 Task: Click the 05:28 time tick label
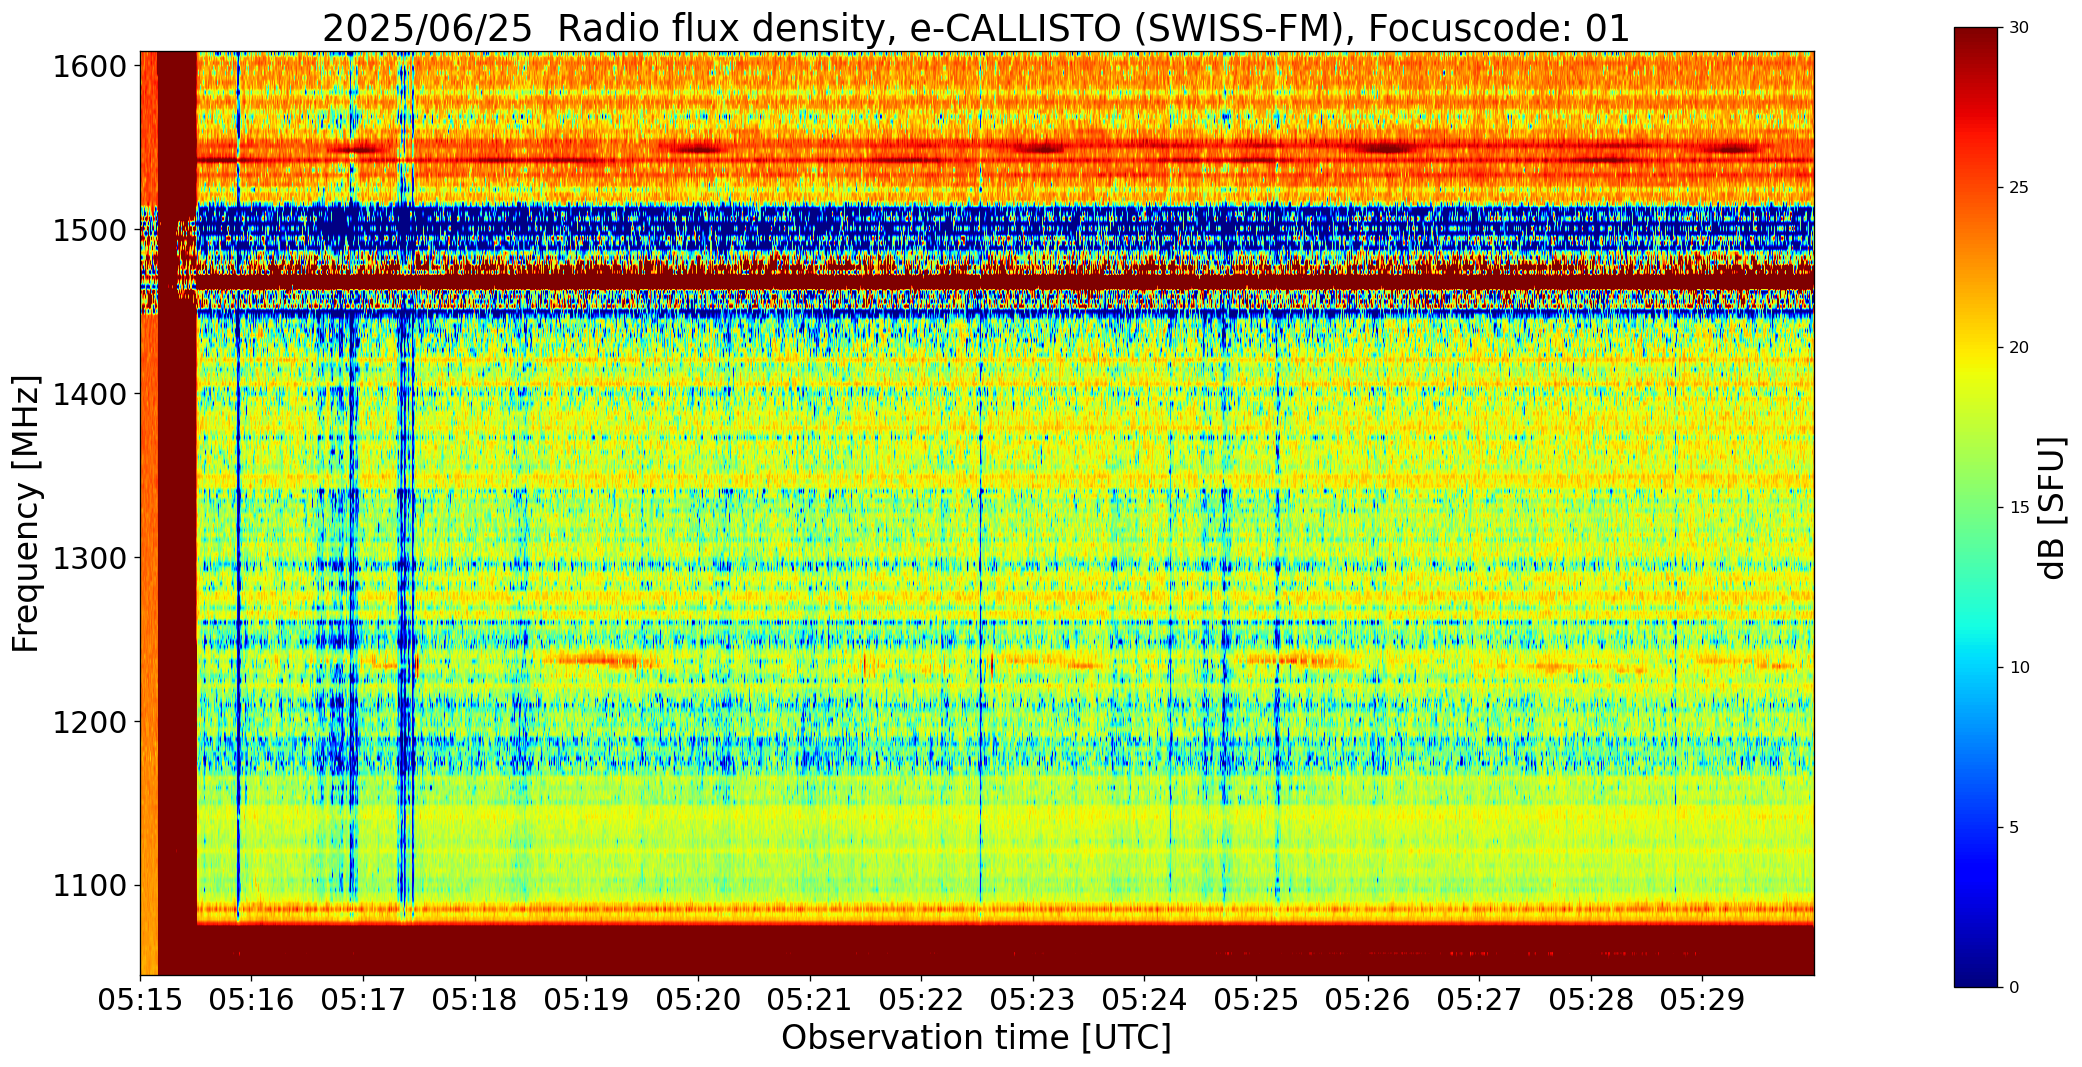(x=1591, y=1000)
